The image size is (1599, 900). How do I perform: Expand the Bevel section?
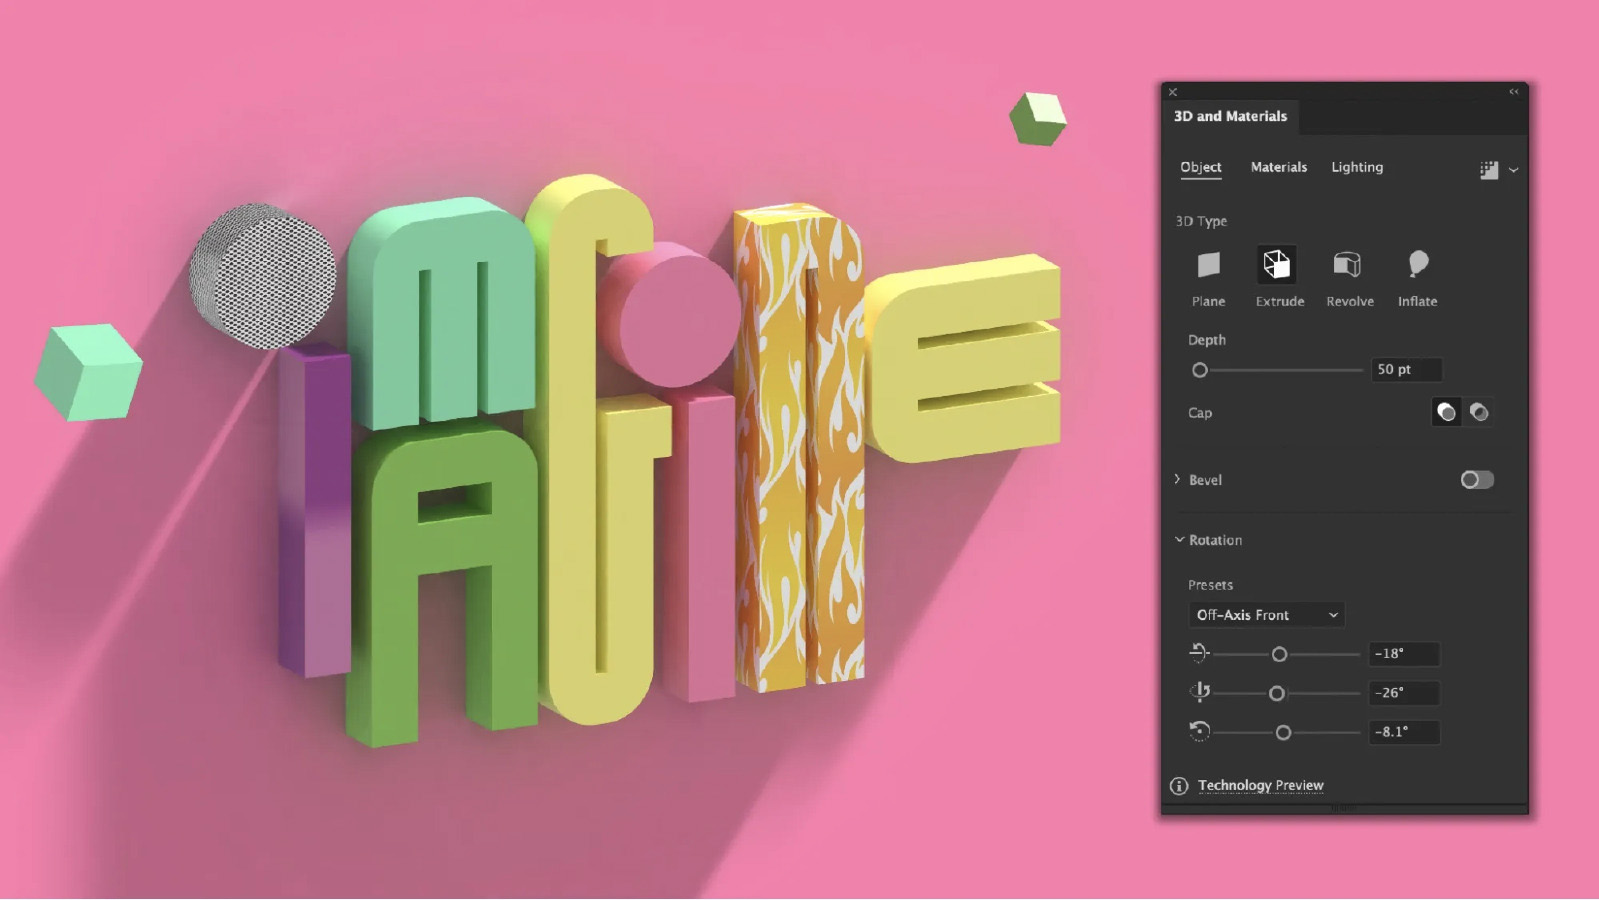click(x=1177, y=480)
